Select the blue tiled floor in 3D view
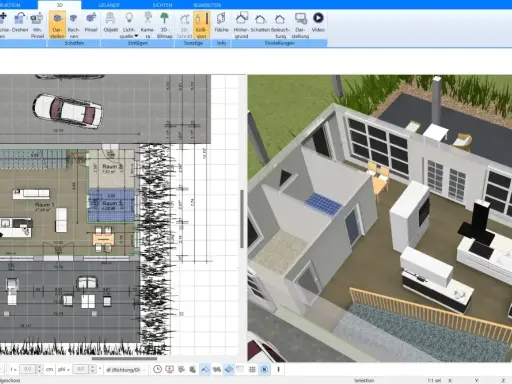512x384 pixels. click(x=323, y=204)
